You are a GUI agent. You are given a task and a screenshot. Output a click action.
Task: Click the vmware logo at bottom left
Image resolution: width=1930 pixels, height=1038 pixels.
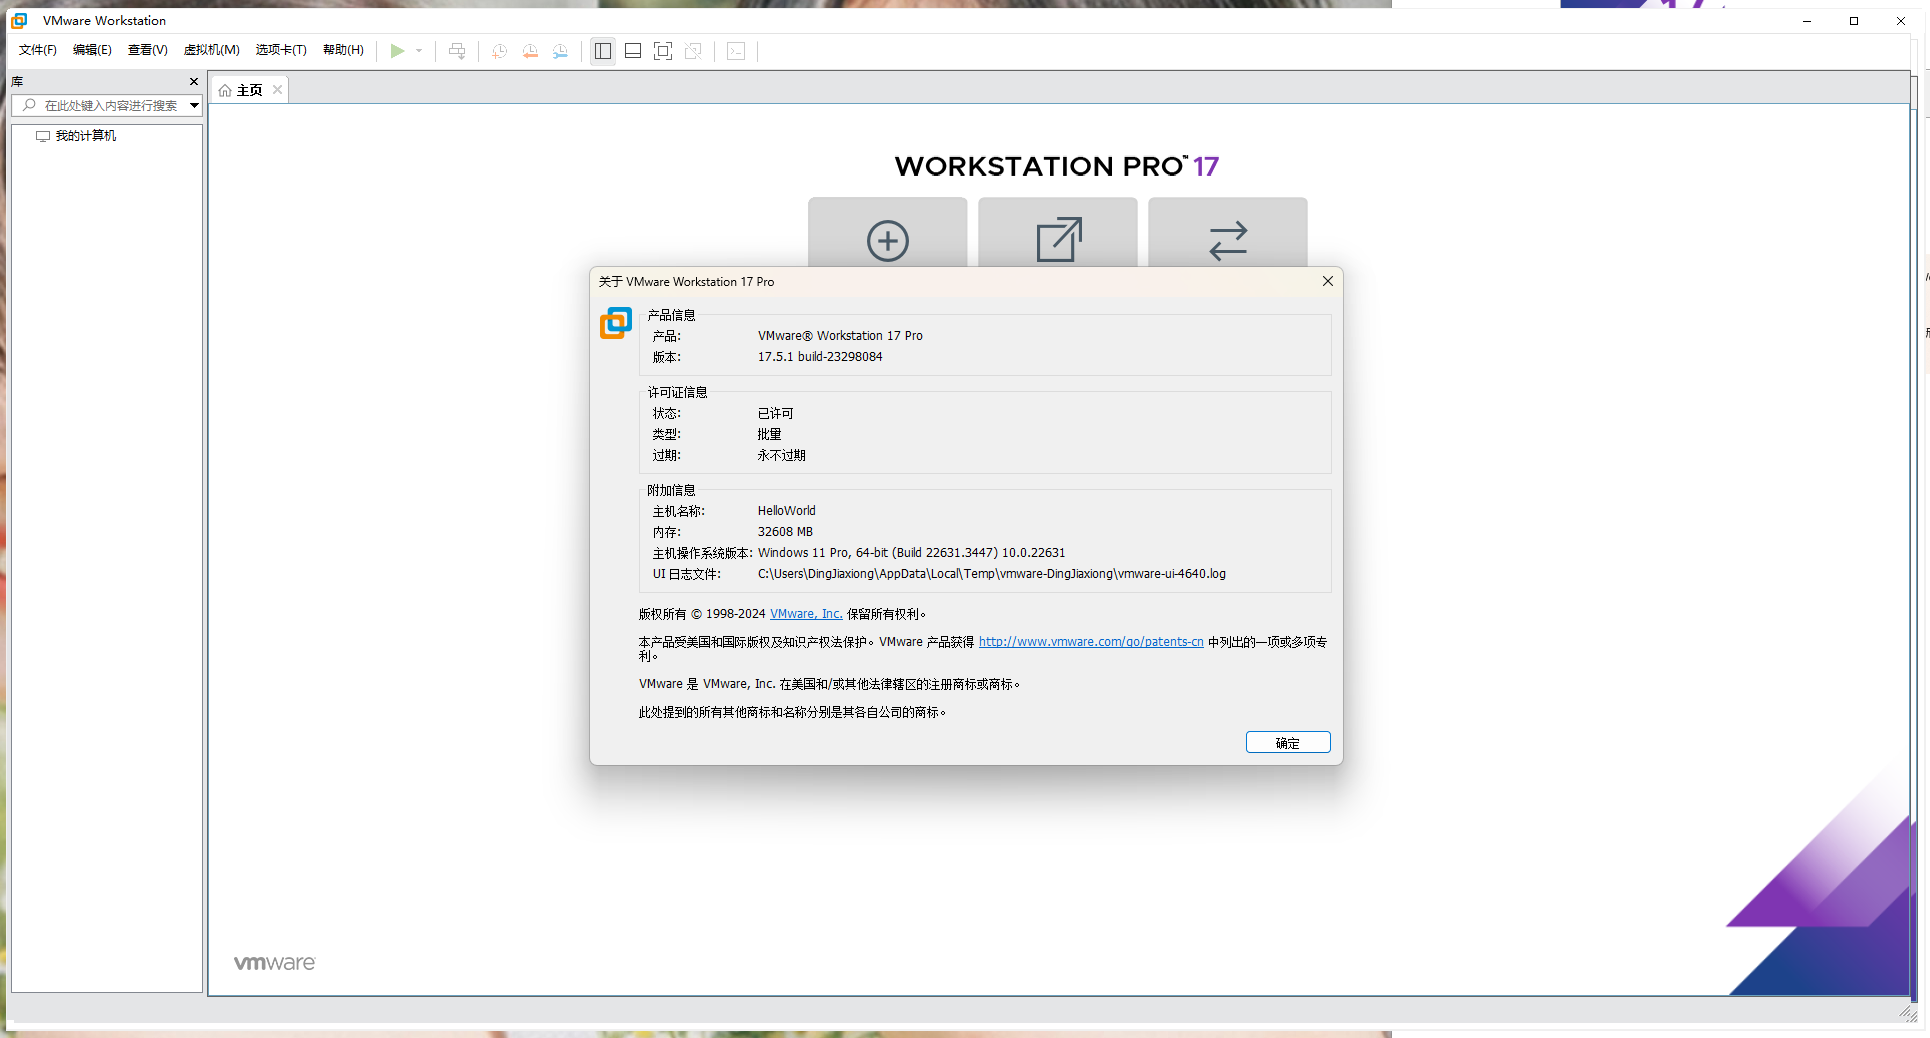tap(274, 963)
